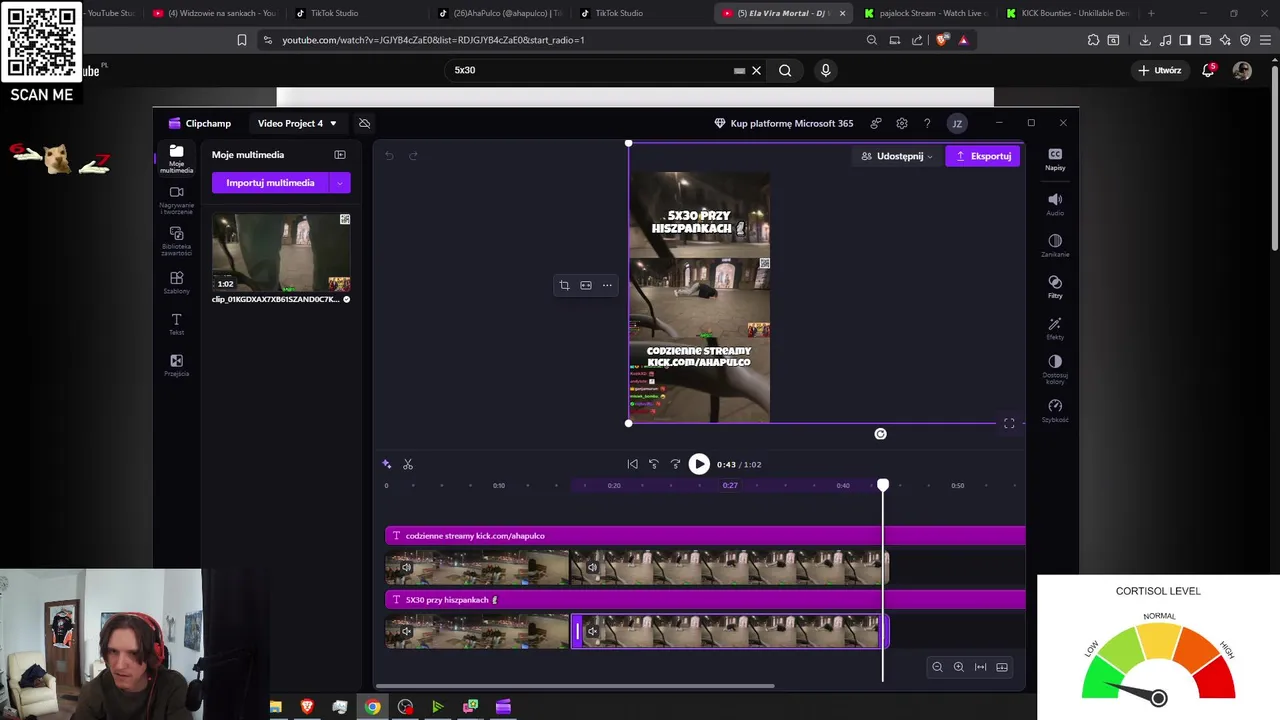The height and width of the screenshot is (720, 1280).
Task: Open Brave browser from taskbar
Action: point(307,707)
